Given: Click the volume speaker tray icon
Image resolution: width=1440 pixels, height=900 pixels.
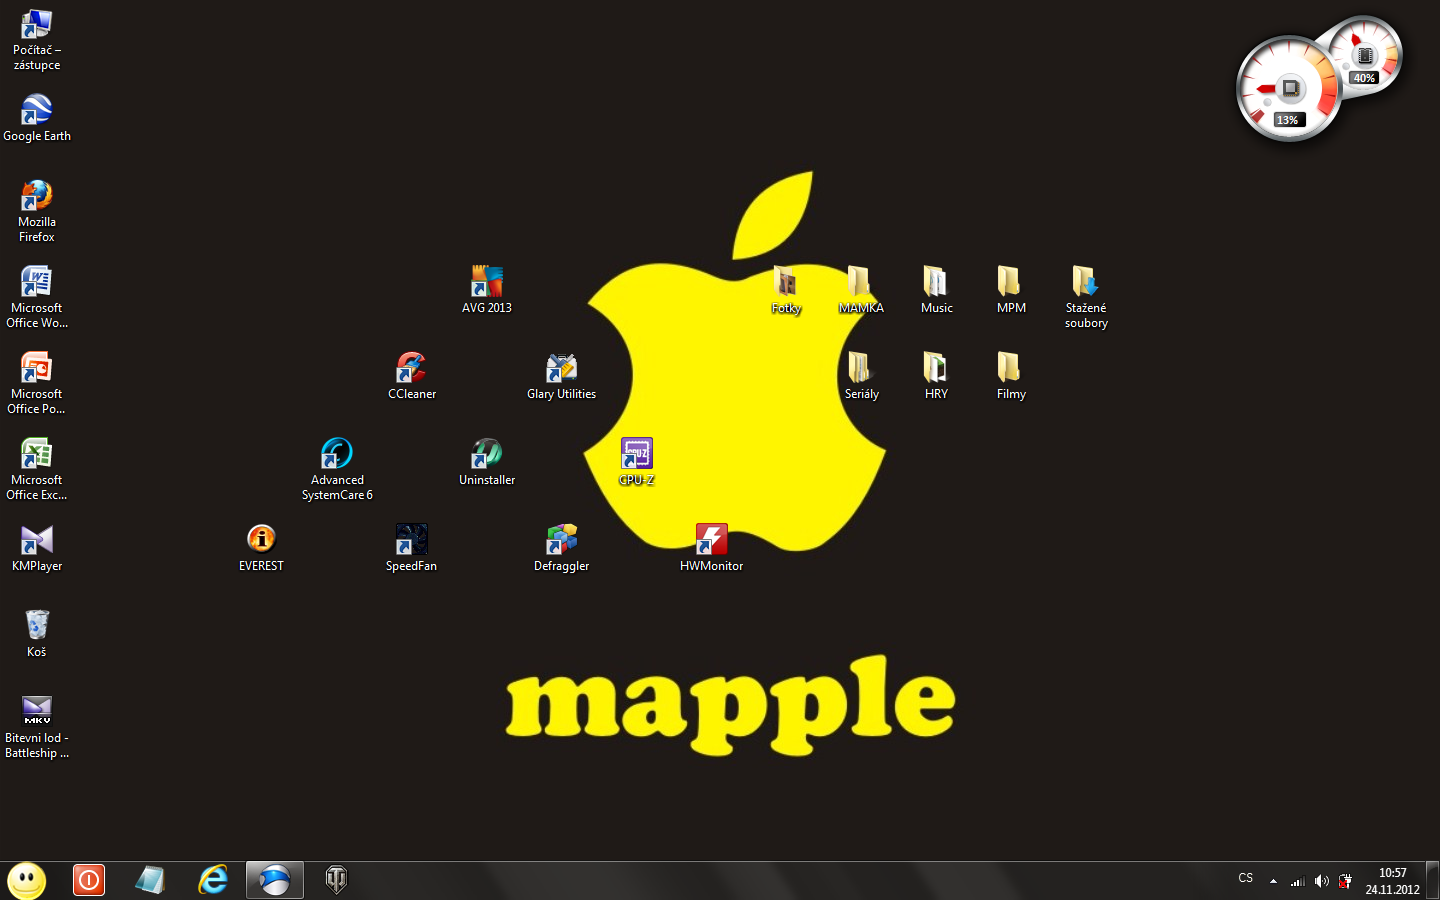Looking at the screenshot, I should click(1321, 881).
